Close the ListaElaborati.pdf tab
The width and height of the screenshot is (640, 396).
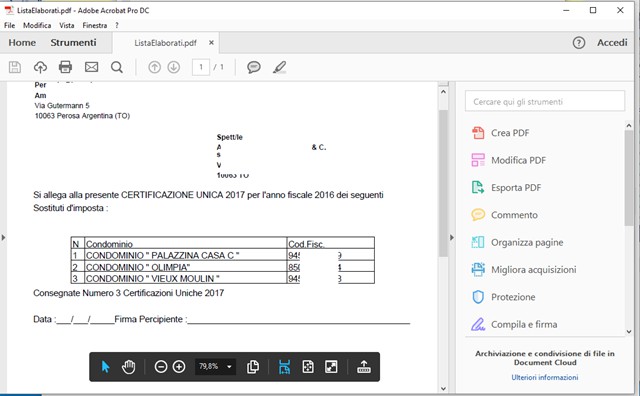(211, 42)
